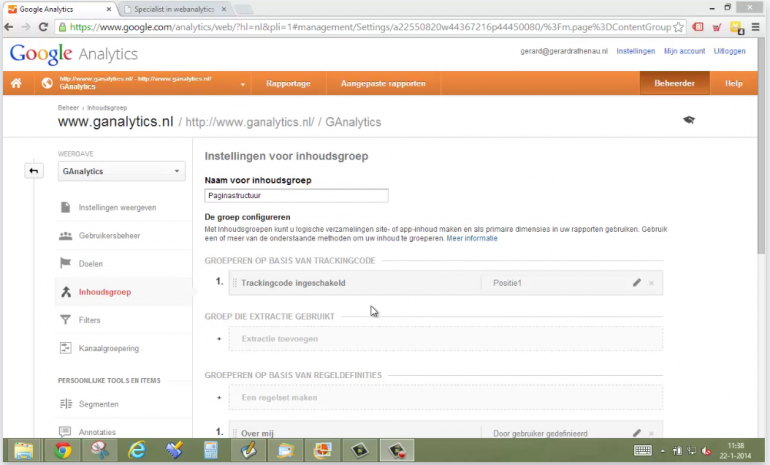Open the Chrome menu button
Image resolution: width=770 pixels, height=465 pixels.
pyautogui.click(x=756, y=27)
